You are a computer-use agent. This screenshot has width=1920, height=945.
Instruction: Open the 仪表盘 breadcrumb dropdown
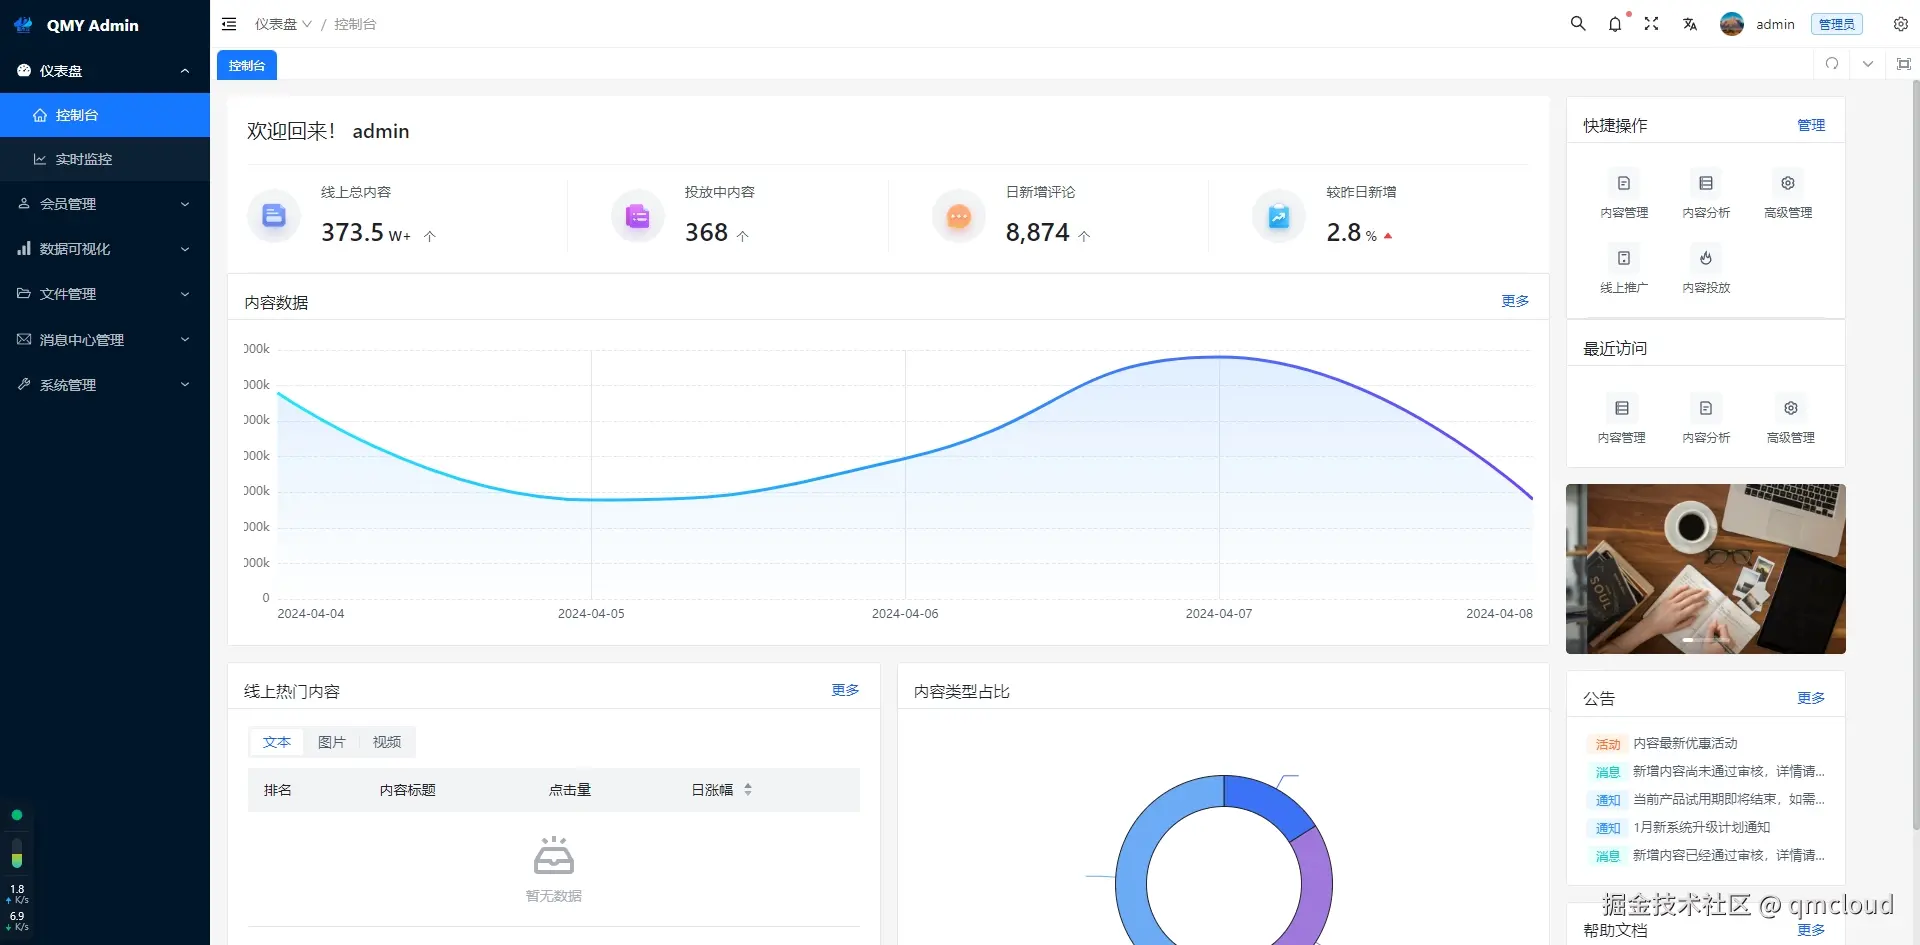tap(282, 23)
